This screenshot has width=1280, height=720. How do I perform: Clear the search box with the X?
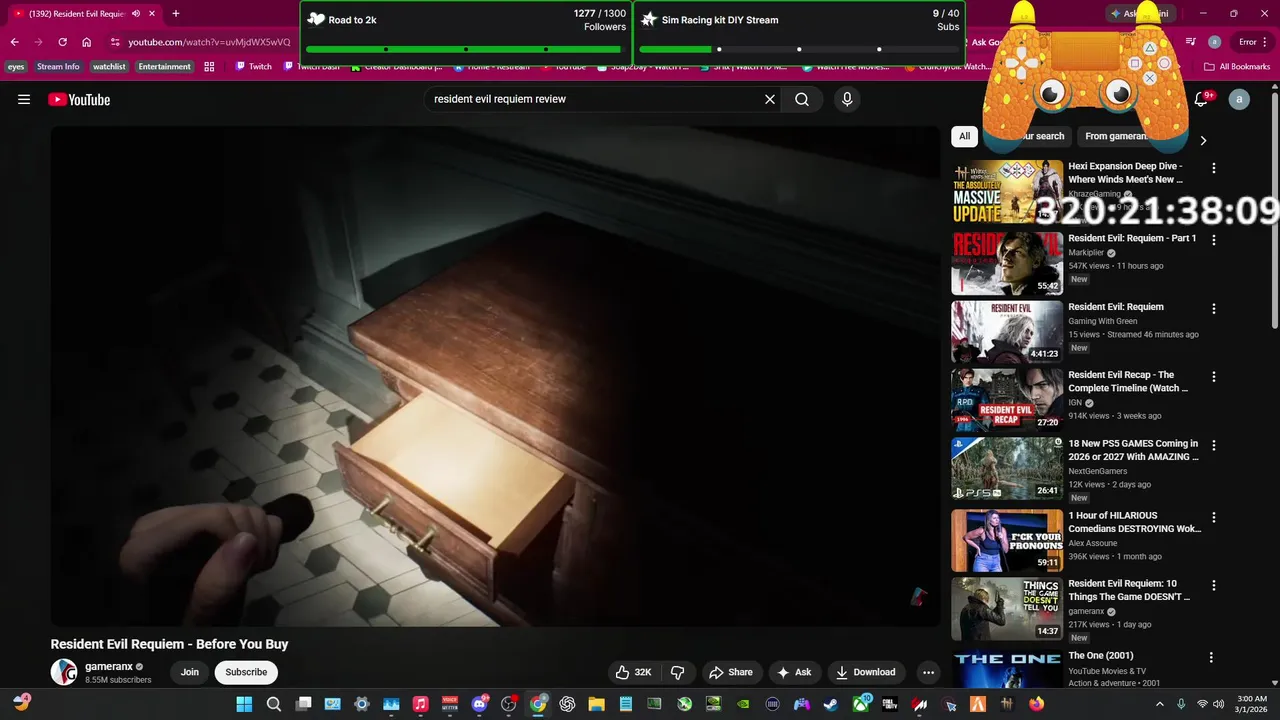[x=770, y=99]
